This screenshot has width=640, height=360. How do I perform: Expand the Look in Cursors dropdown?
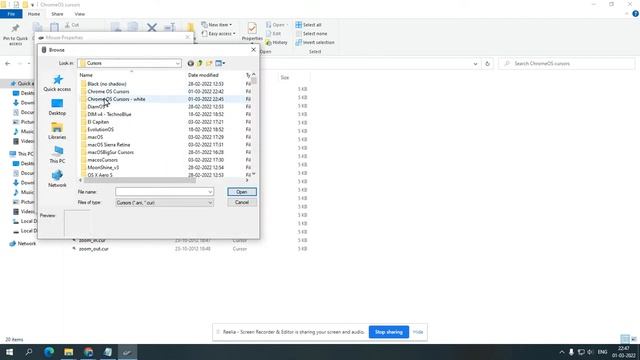(x=178, y=63)
